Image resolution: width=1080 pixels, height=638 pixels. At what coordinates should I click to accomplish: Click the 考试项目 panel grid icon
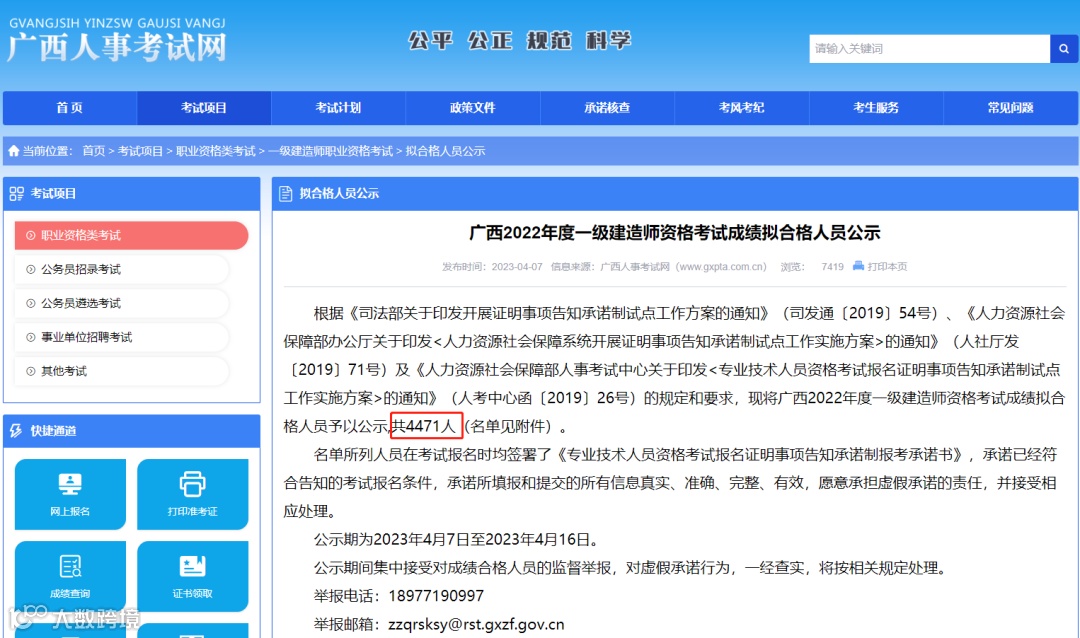17,194
